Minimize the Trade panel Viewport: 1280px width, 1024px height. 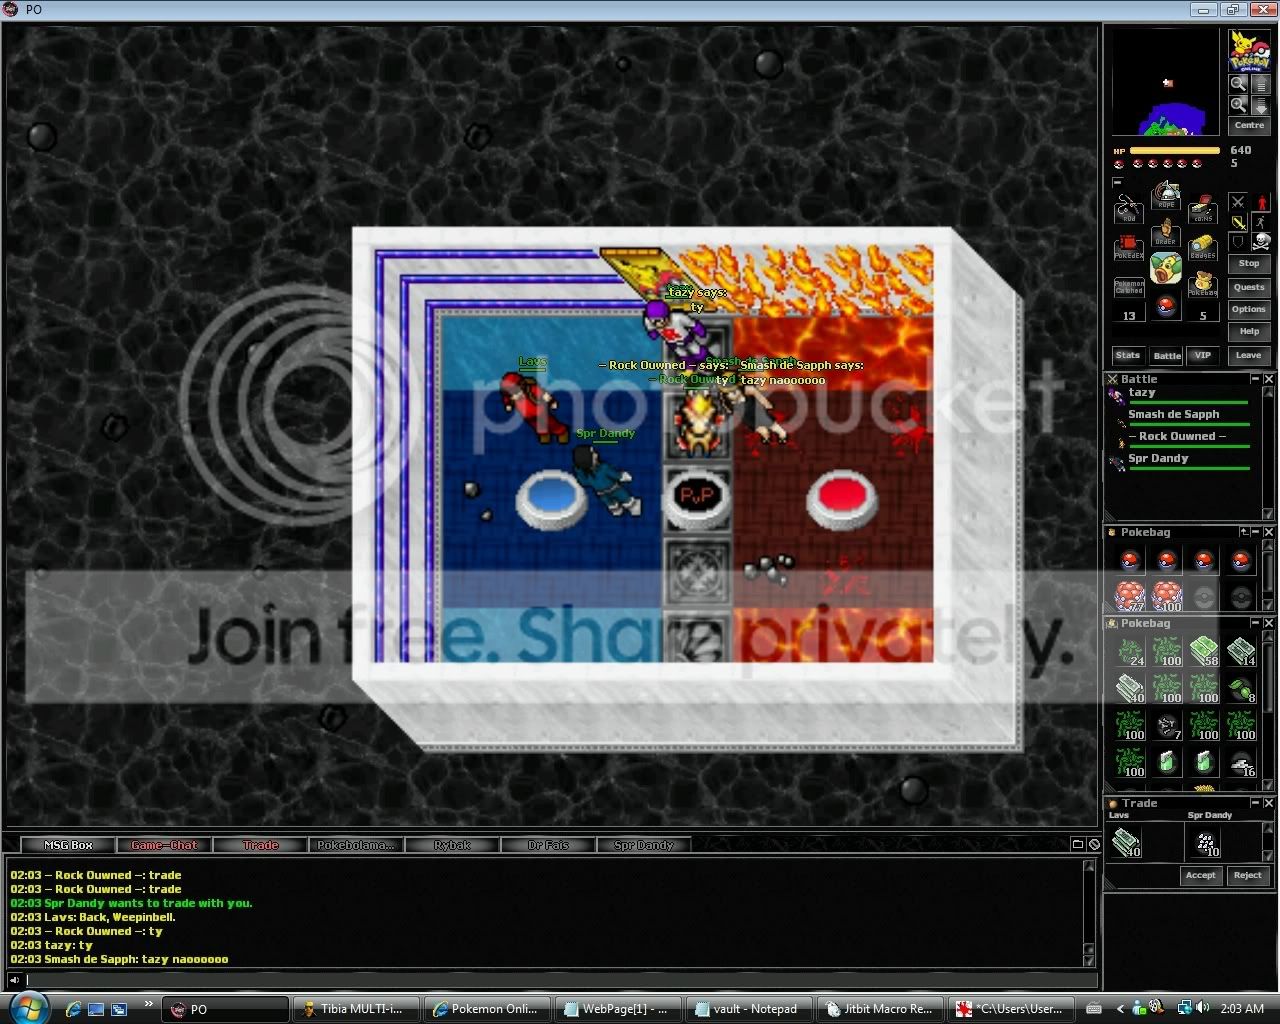coord(1256,803)
